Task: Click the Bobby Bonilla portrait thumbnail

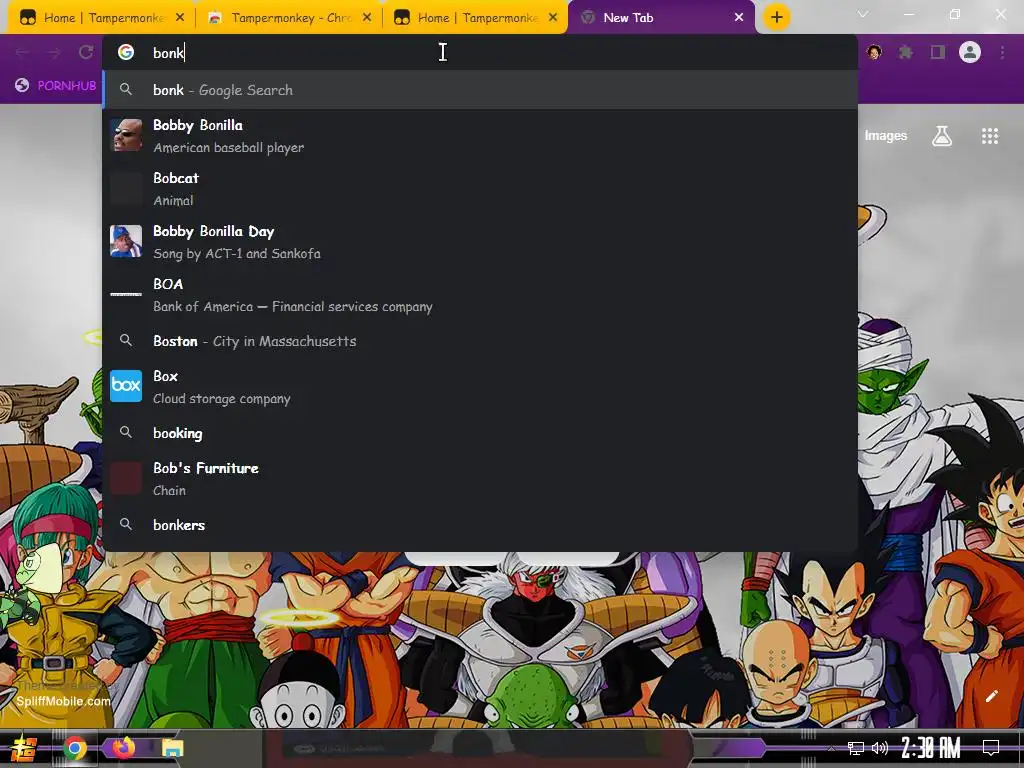Action: point(126,135)
